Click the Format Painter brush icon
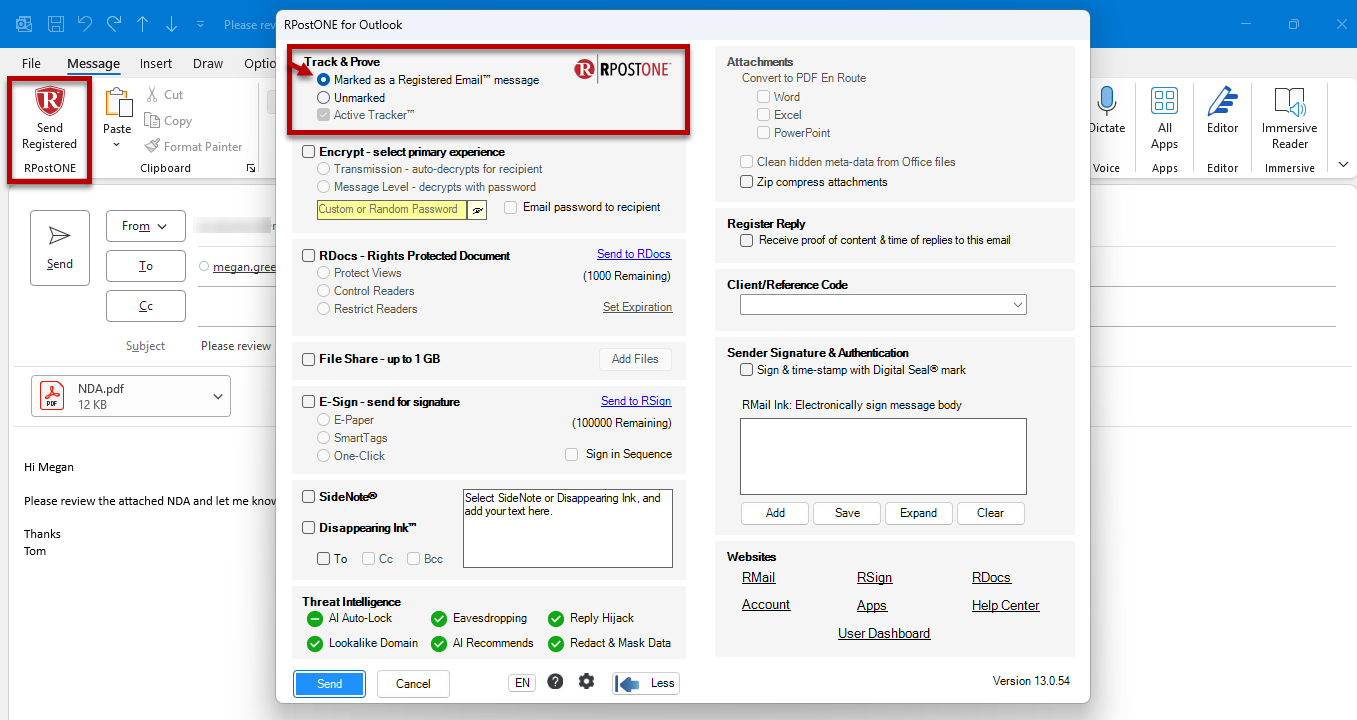 (152, 146)
